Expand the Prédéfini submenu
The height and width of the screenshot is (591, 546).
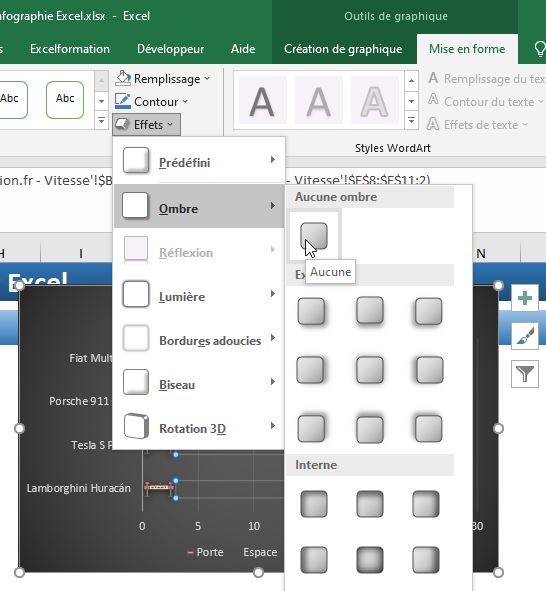(199, 162)
